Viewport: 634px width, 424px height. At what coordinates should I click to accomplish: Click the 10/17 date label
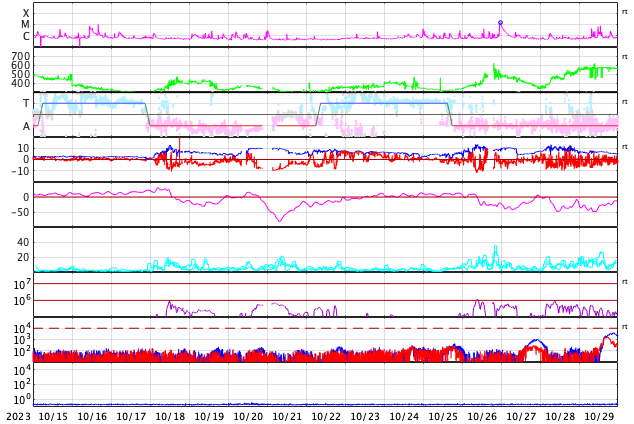(131, 417)
